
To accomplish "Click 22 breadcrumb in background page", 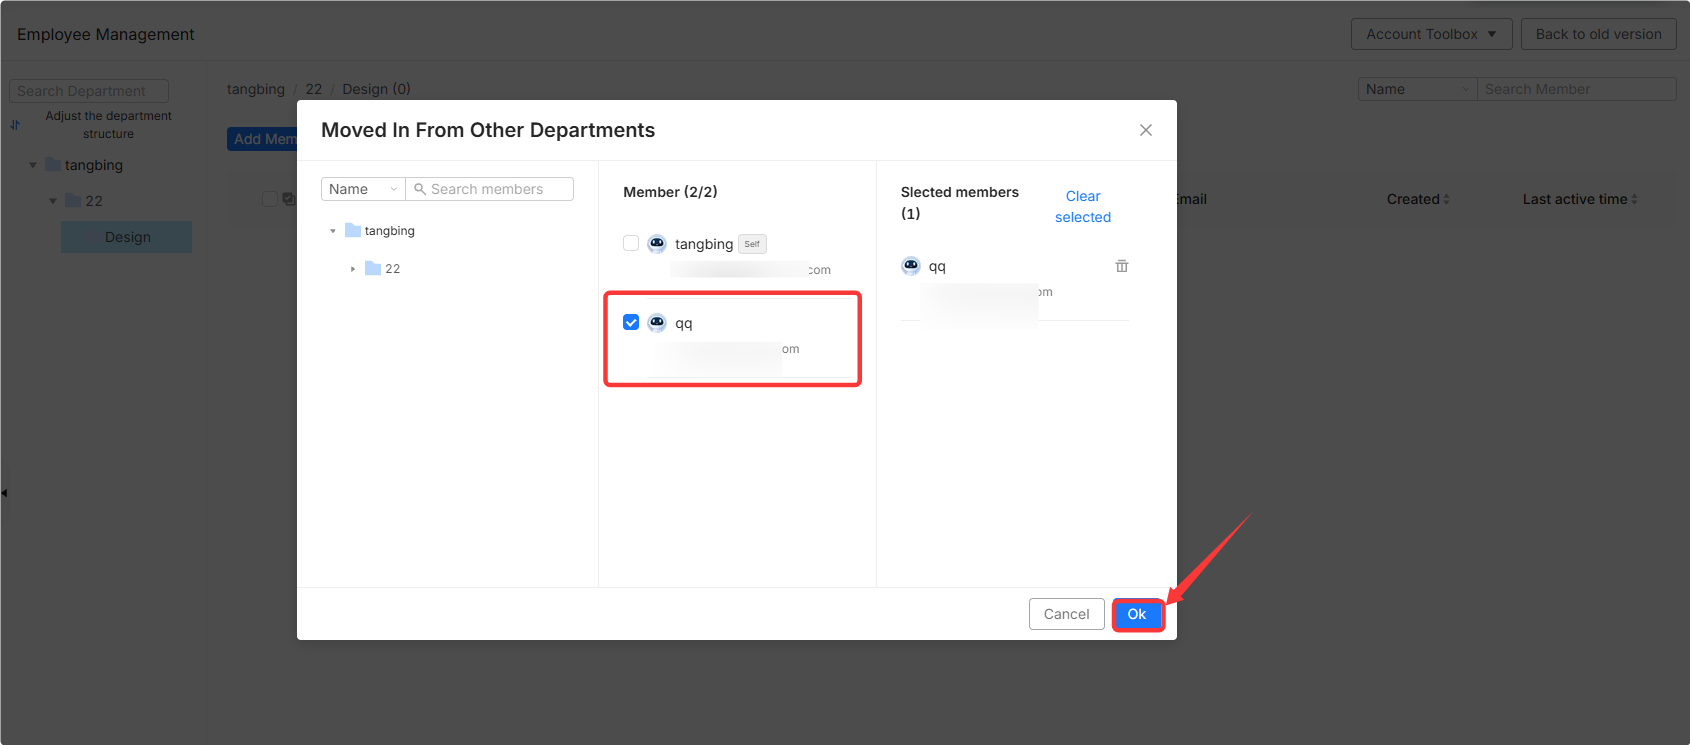I will pos(314,89).
